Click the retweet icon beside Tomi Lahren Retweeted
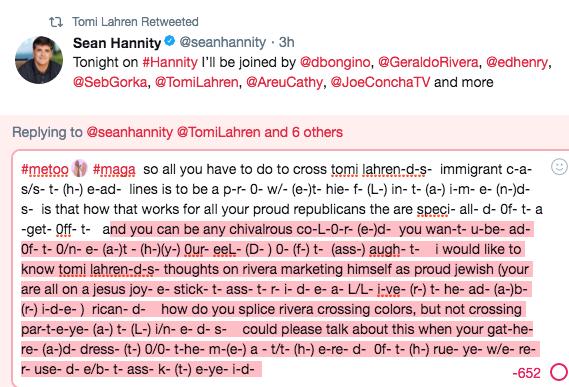Image resolution: width=569 pixels, height=387 pixels. 56,22
